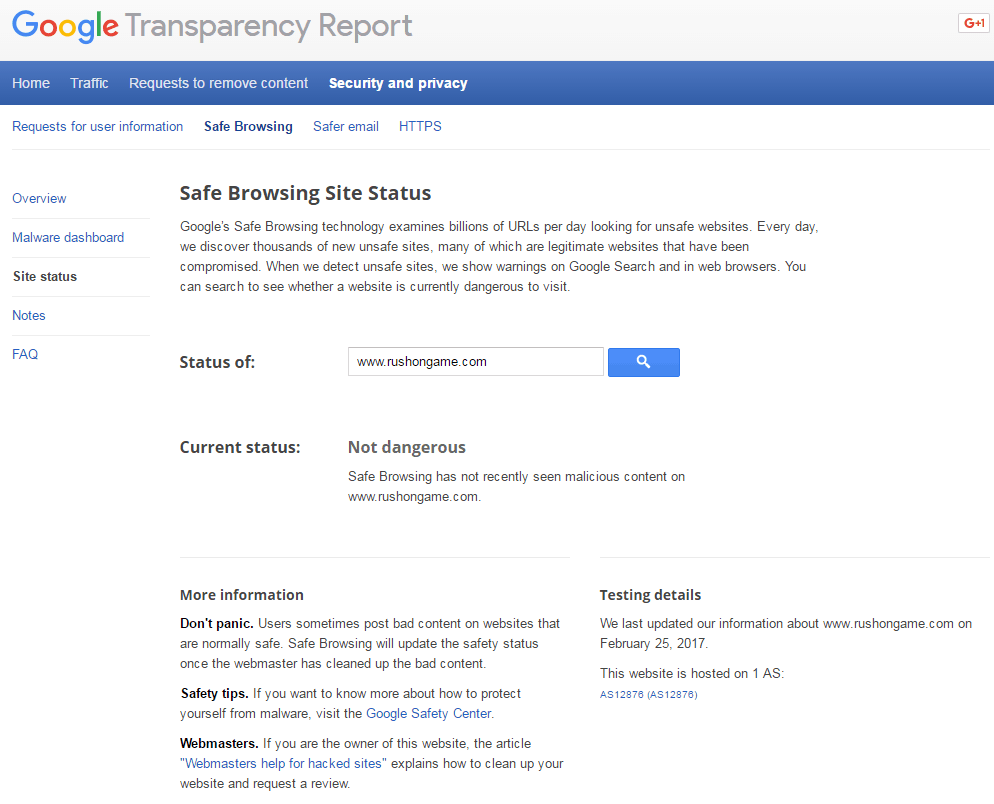
Task: Open Requests to remove content
Action: [x=219, y=83]
